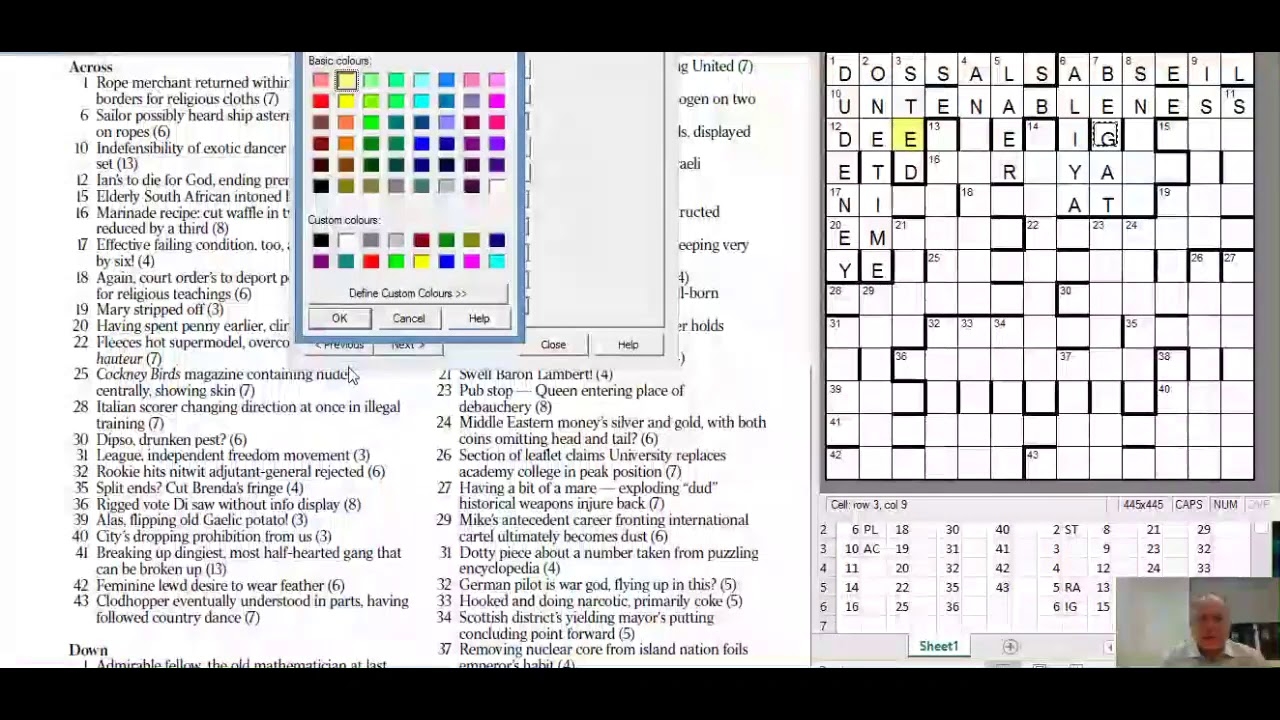The height and width of the screenshot is (720, 1280).
Task: Open the Define Custom Colours panel
Action: pos(407,293)
